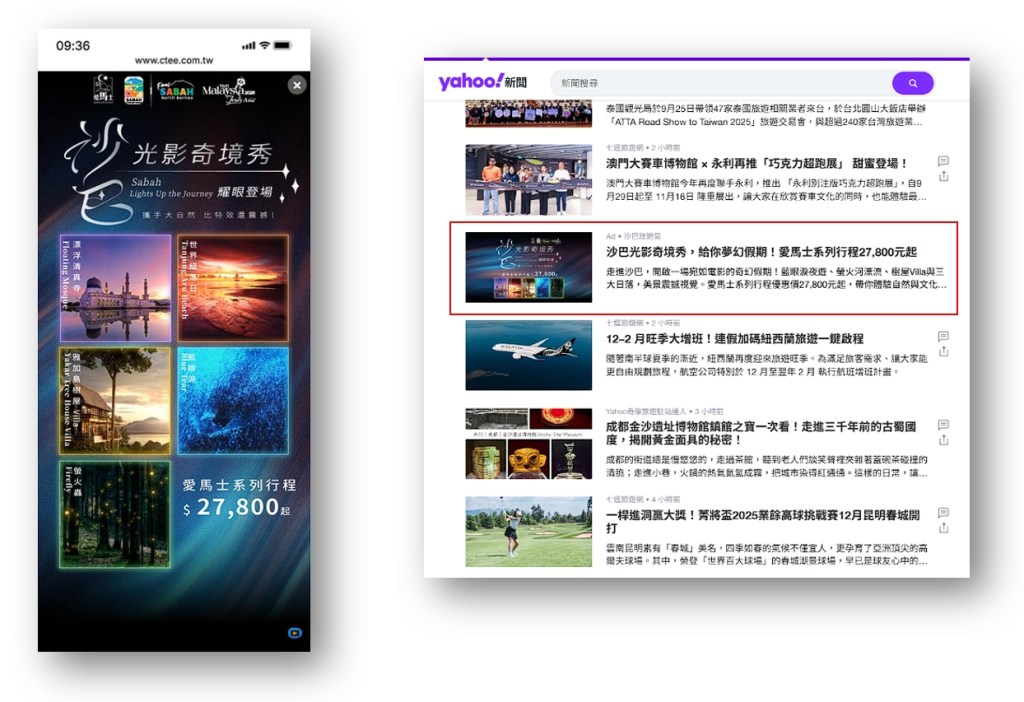Share the Chengdu Jinsha museum article

(943, 440)
